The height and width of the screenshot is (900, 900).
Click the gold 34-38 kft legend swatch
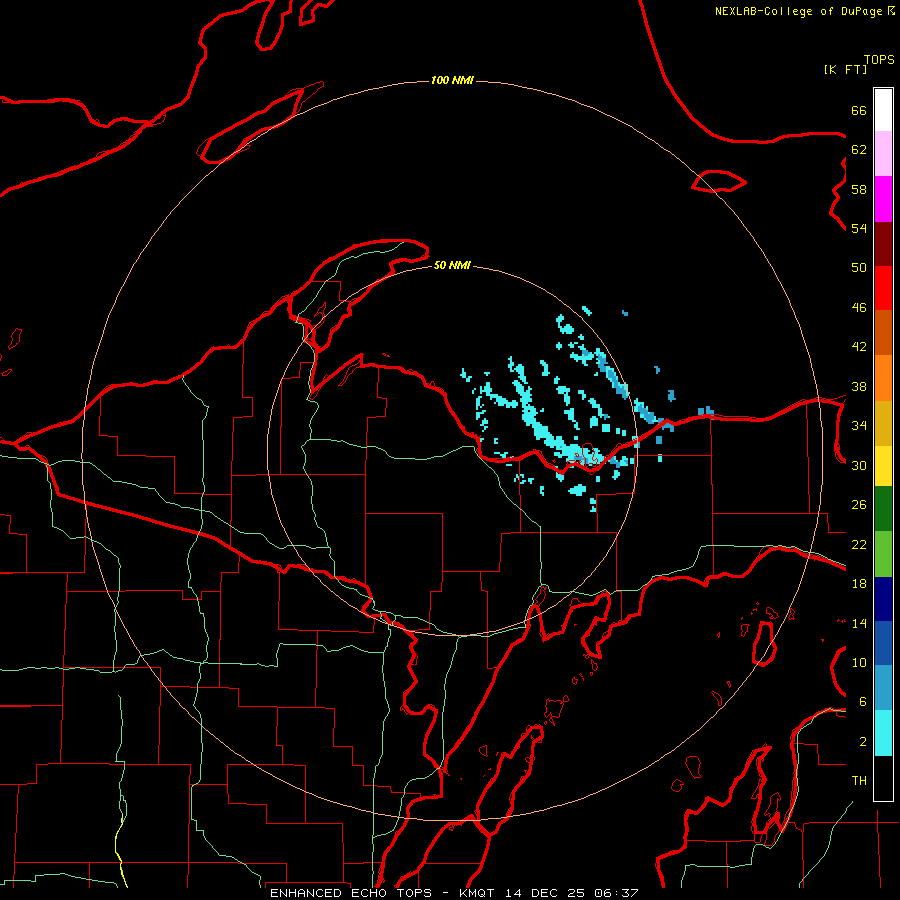[883, 424]
